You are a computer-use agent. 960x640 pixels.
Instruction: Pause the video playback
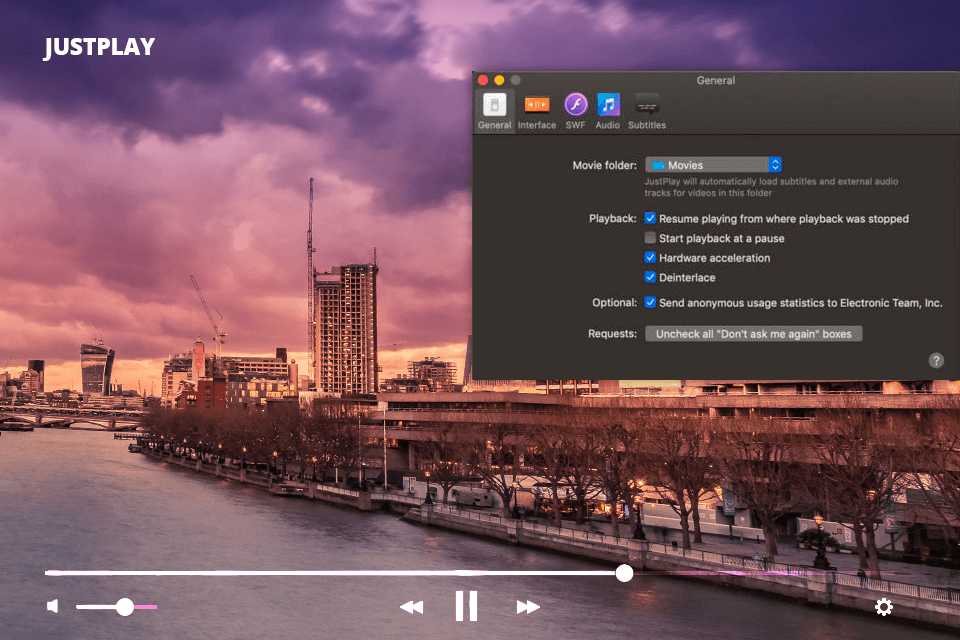(466, 606)
